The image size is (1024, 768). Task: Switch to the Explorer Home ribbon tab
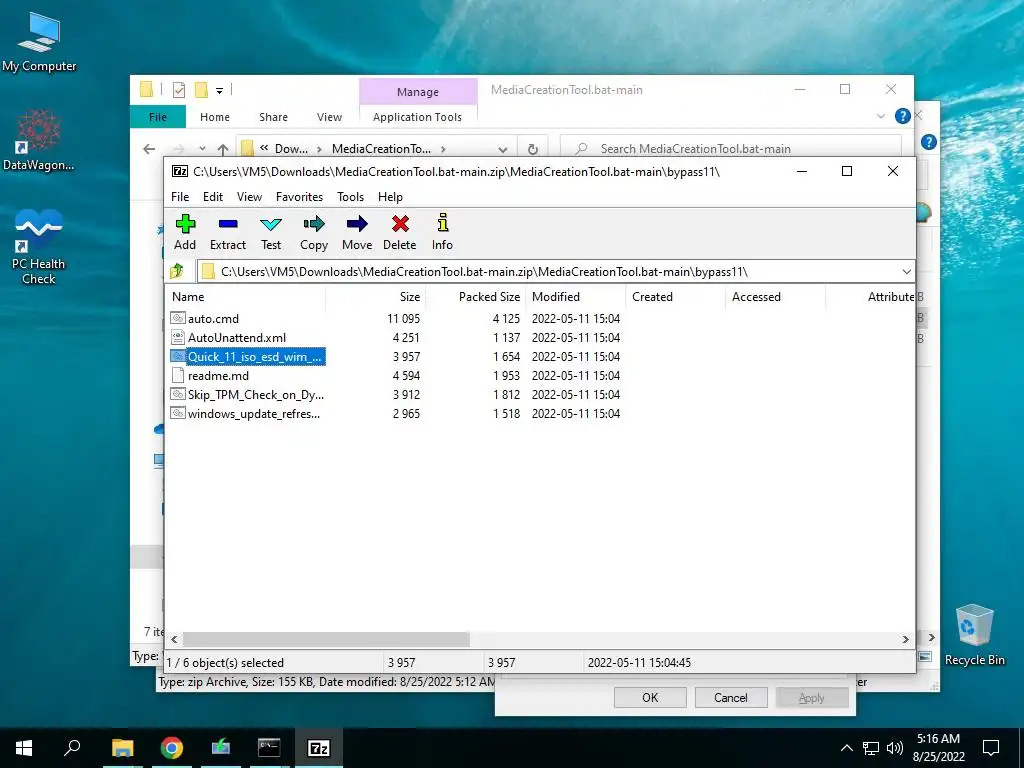[x=215, y=117]
